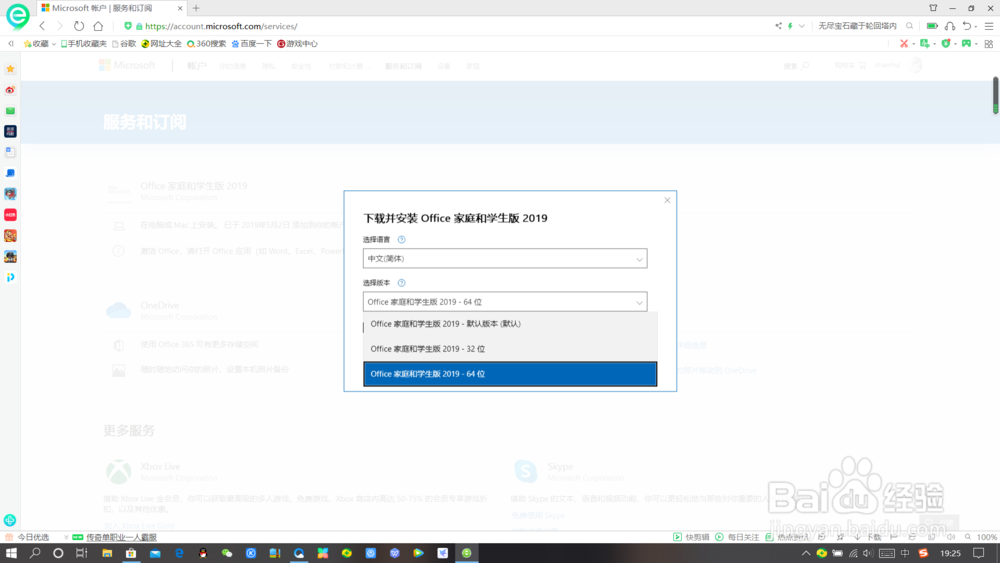
Task: Click help icon next to 选择版本
Action: tap(401, 283)
